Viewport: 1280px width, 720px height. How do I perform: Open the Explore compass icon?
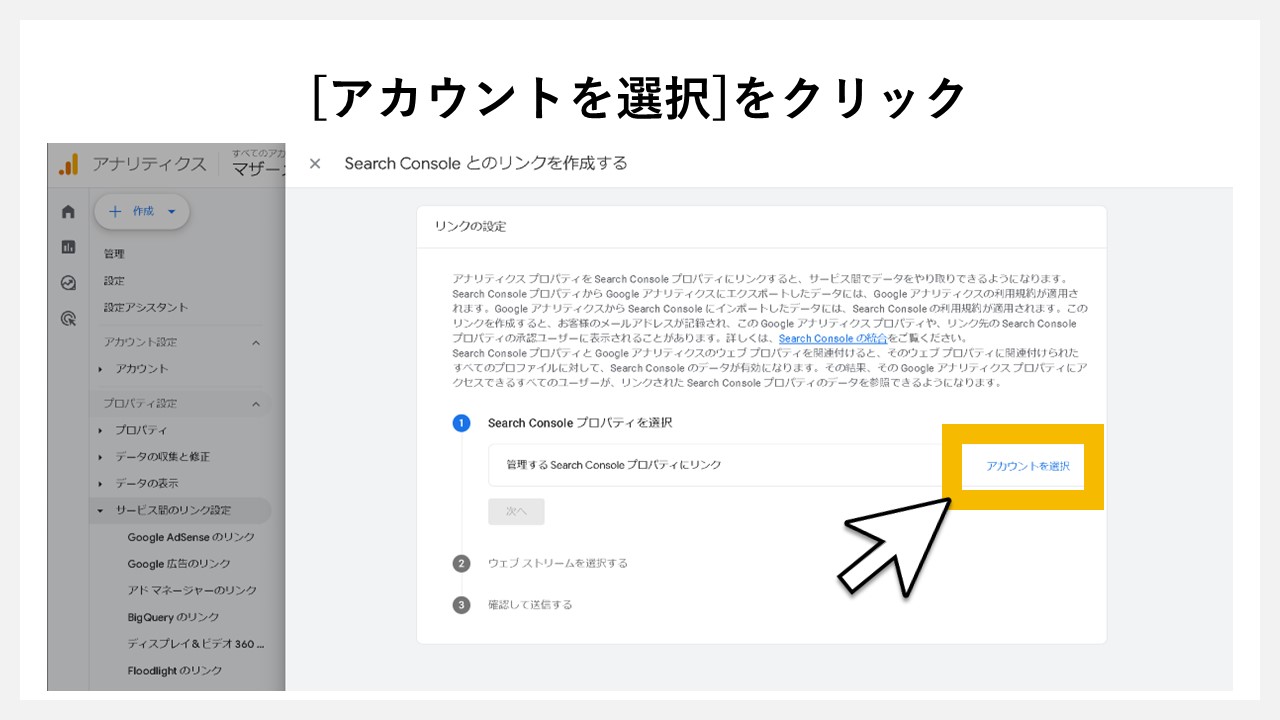tap(67, 283)
